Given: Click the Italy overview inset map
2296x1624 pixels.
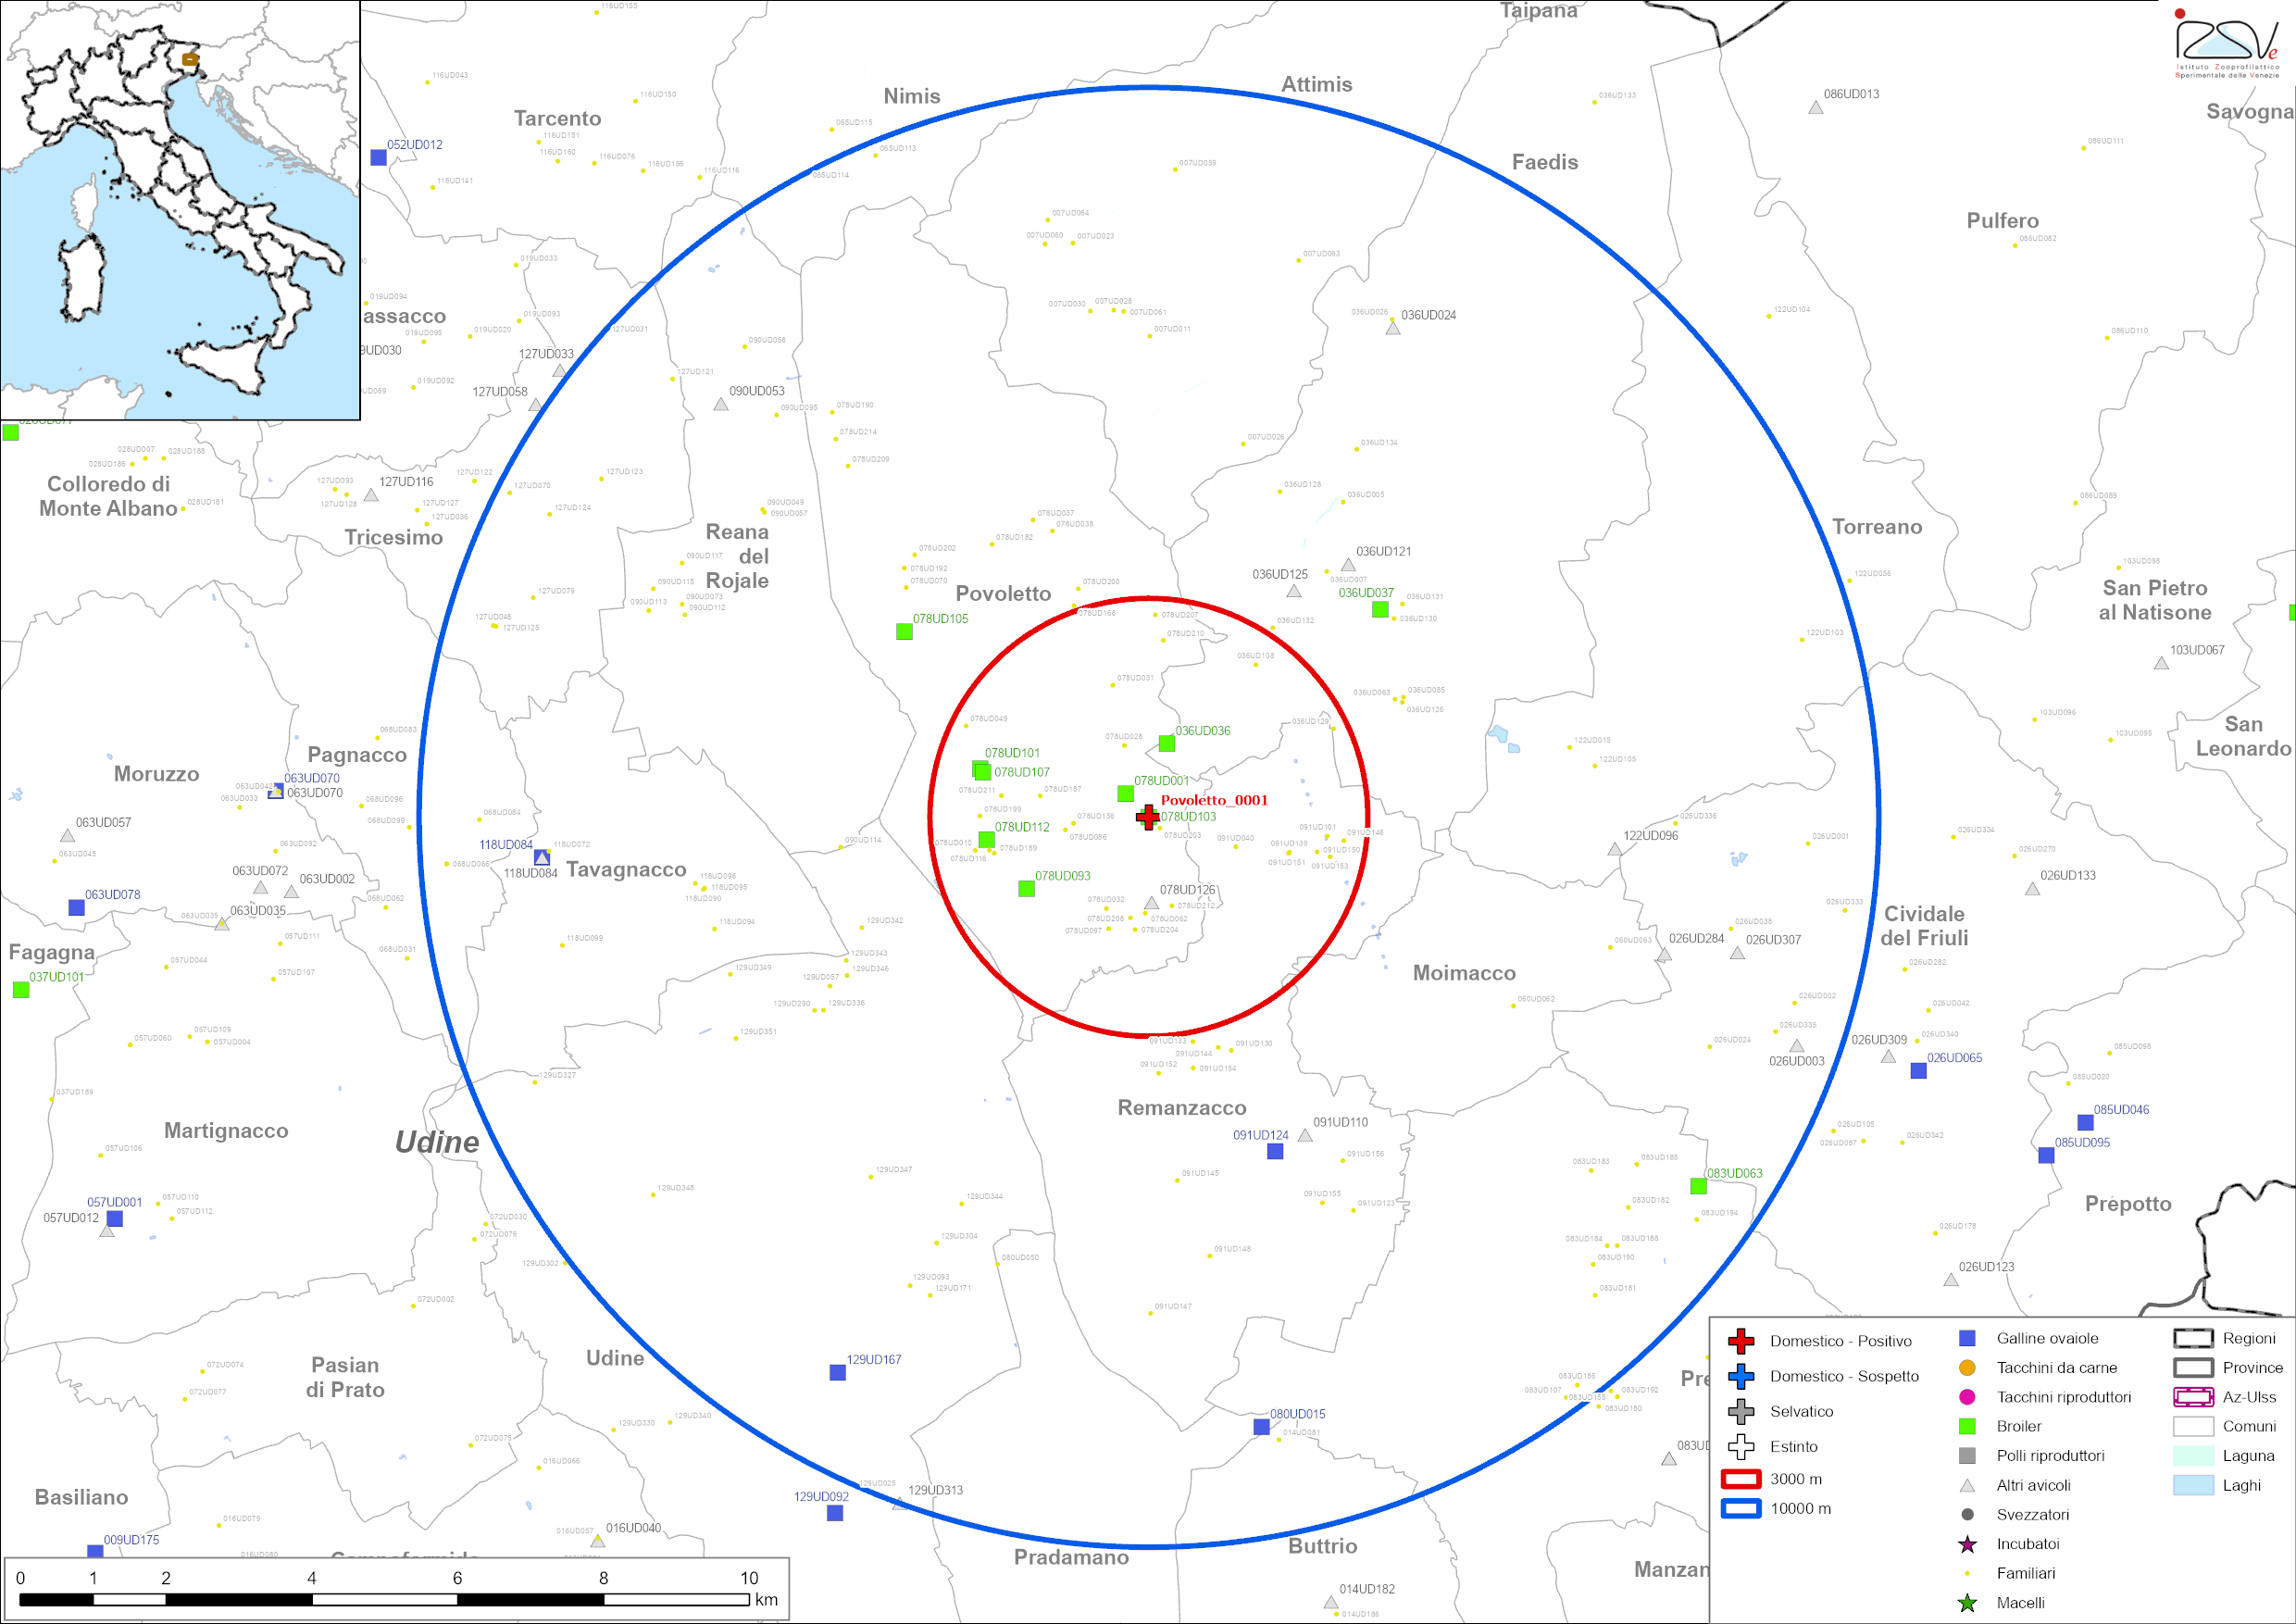Looking at the screenshot, I should pos(180,210).
